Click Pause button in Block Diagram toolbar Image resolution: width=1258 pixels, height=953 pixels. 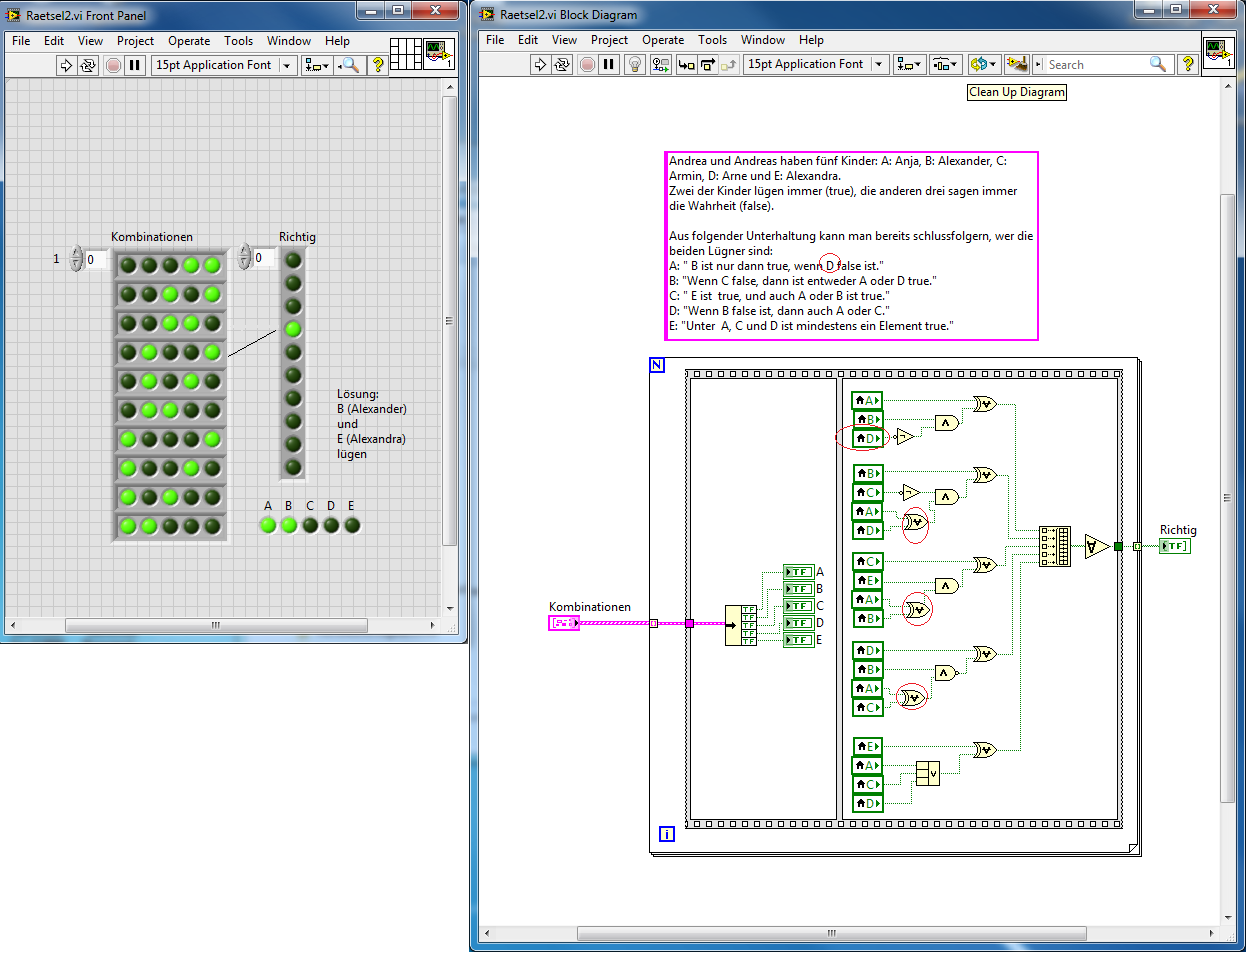coord(609,64)
